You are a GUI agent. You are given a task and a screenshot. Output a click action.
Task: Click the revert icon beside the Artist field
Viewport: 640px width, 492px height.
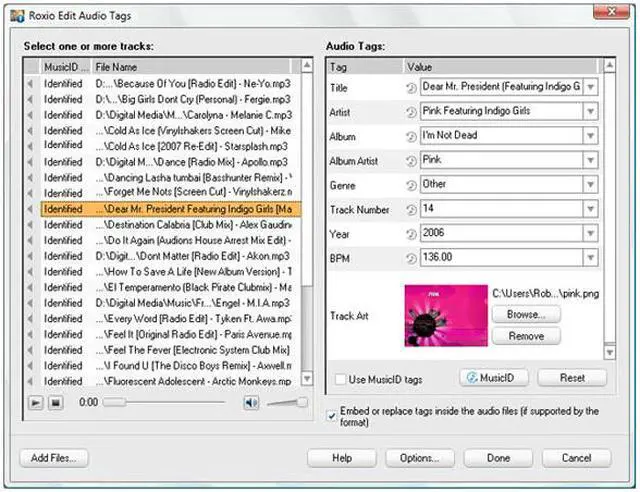[411, 111]
